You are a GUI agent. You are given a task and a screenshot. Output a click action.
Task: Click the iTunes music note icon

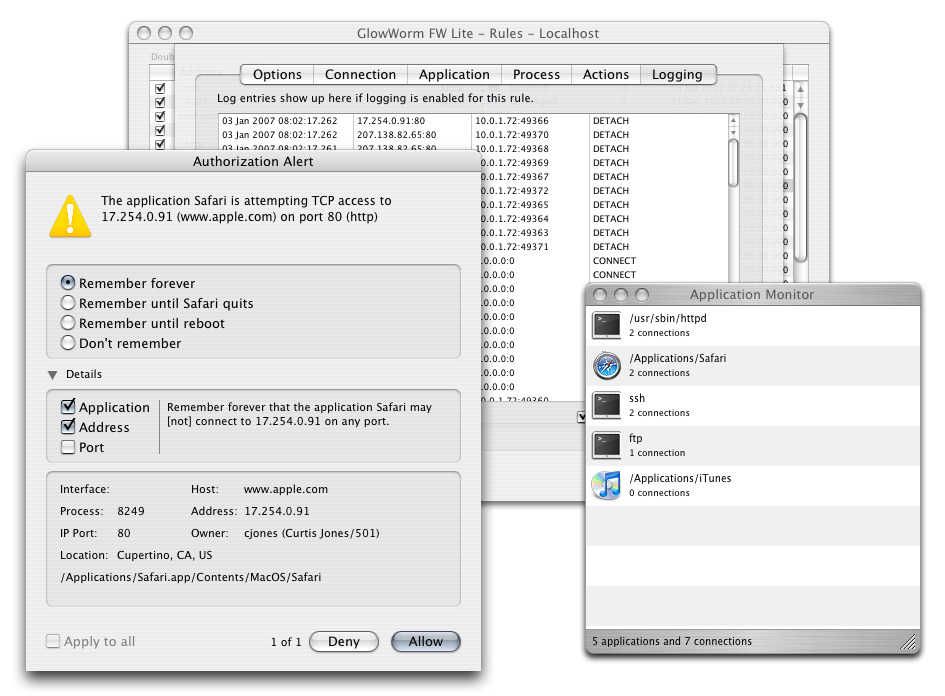point(606,485)
